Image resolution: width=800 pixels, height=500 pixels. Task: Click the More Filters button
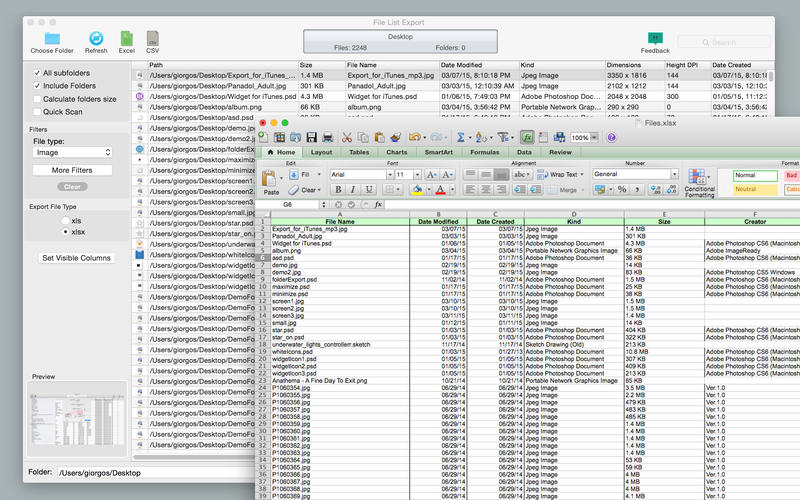pyautogui.click(x=74, y=171)
